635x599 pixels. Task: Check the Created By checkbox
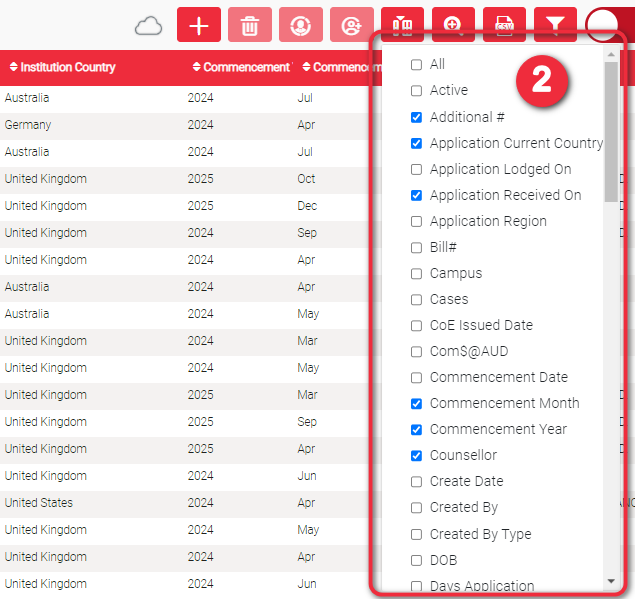pos(416,508)
